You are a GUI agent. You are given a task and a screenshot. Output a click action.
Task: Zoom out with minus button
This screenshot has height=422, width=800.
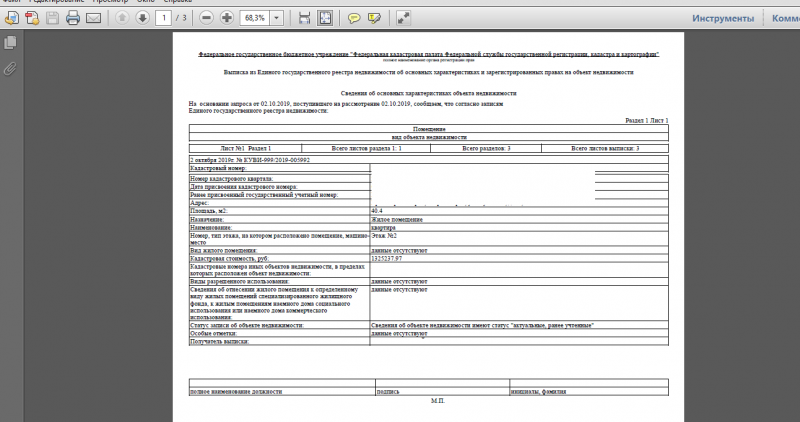click(x=205, y=18)
